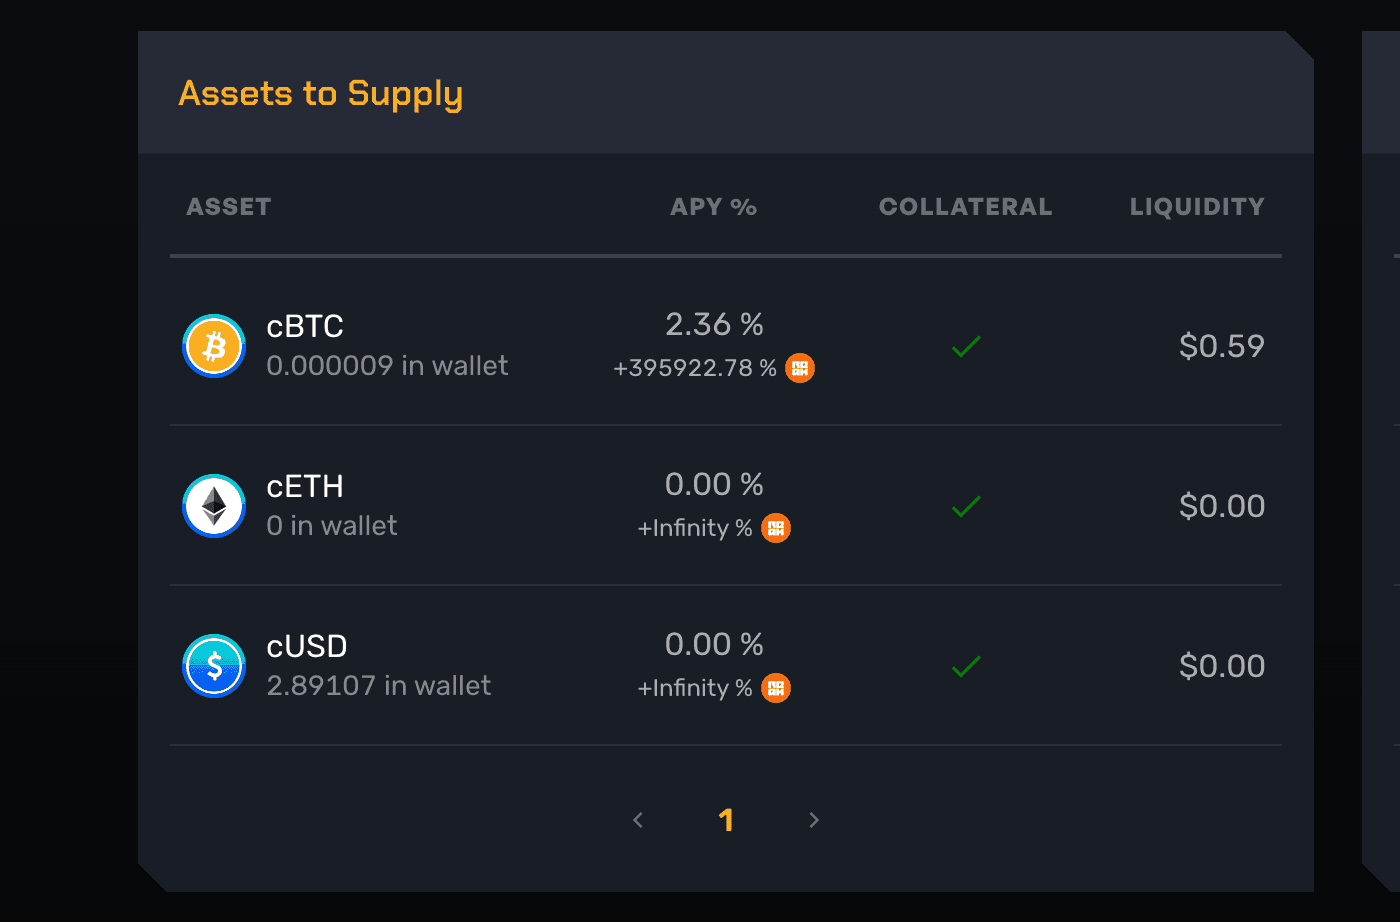Click the Assets to Supply heading
1400x922 pixels.
coord(320,93)
